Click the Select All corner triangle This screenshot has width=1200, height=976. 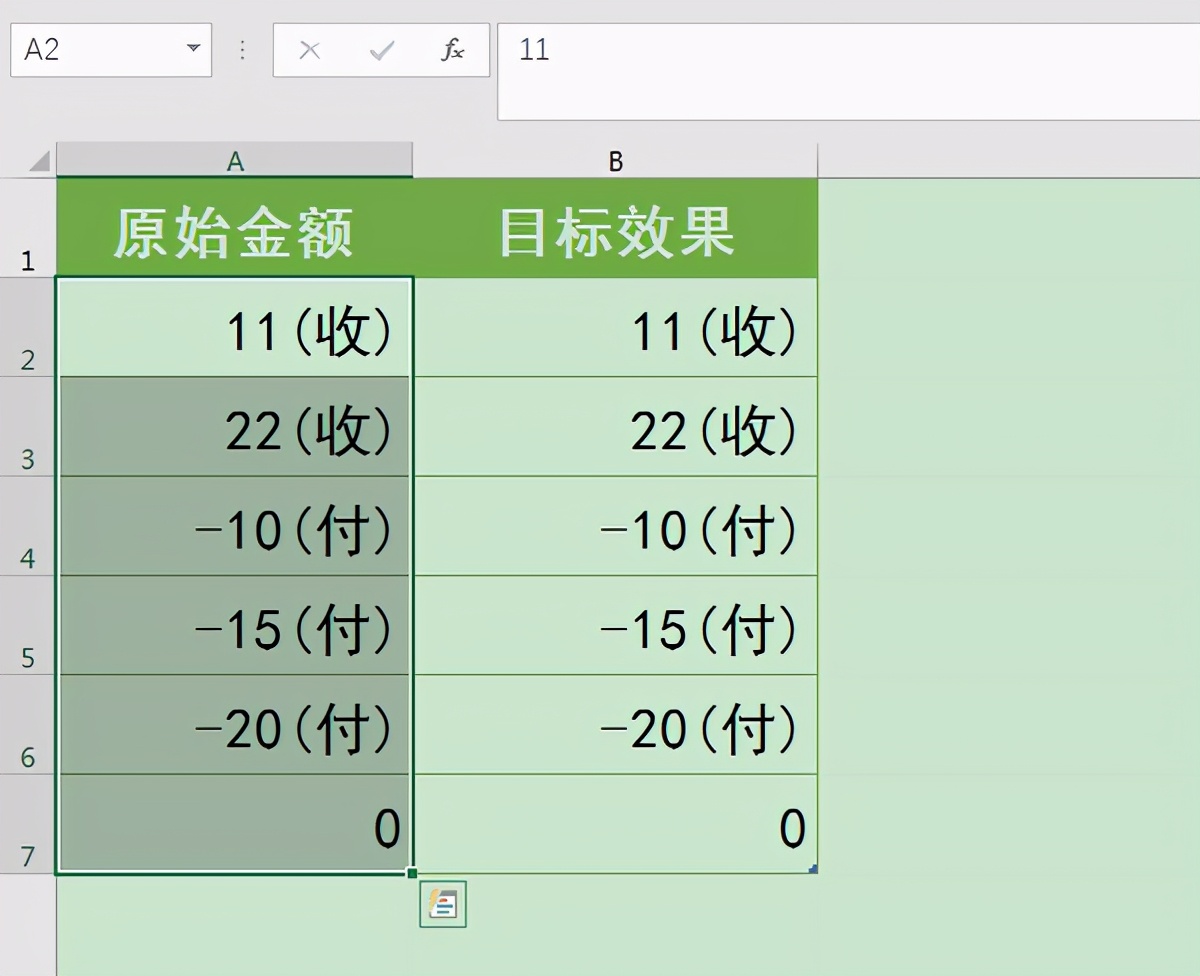pyautogui.click(x=39, y=161)
